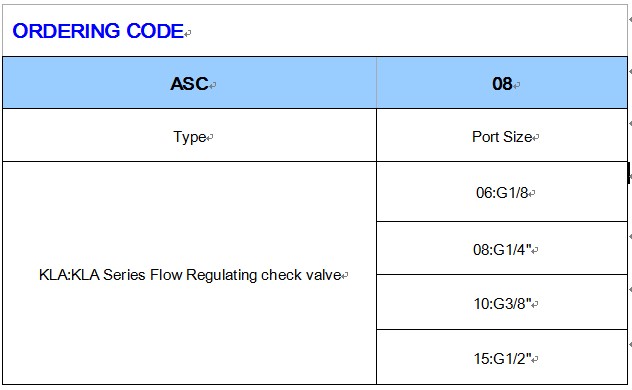Click paragraph mark after Port Size

[536, 139]
